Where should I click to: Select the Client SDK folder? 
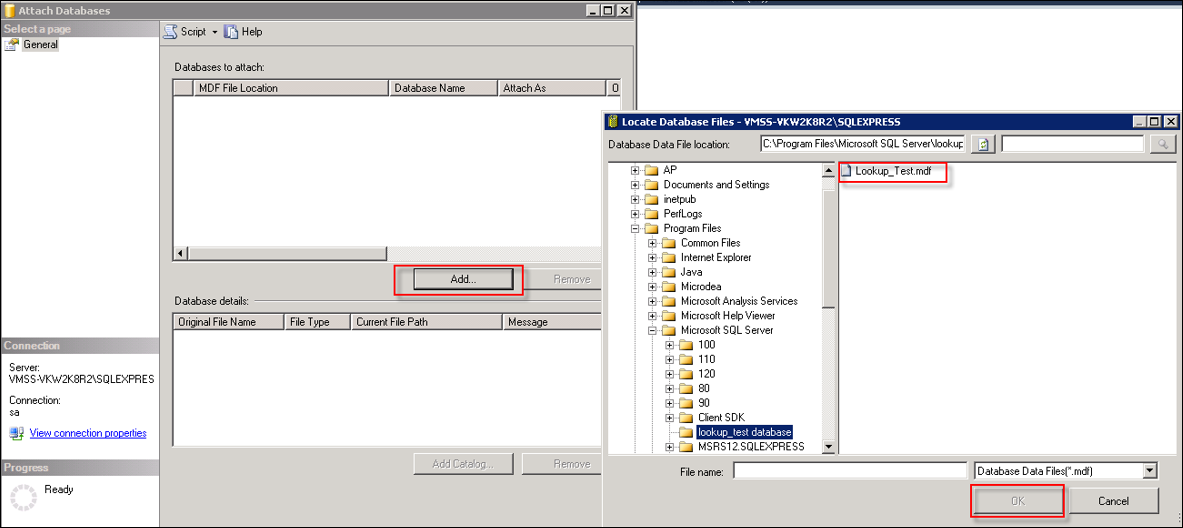click(x=721, y=417)
